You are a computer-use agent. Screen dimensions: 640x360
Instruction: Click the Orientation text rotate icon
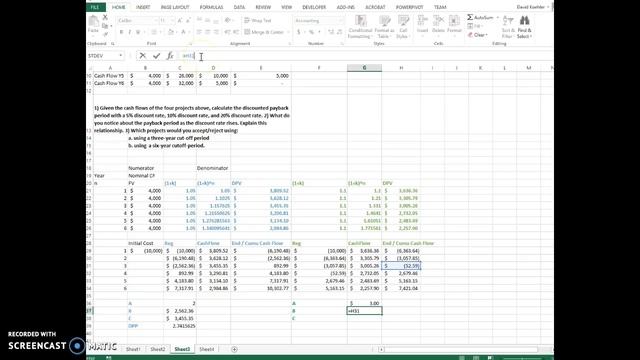(228, 20)
